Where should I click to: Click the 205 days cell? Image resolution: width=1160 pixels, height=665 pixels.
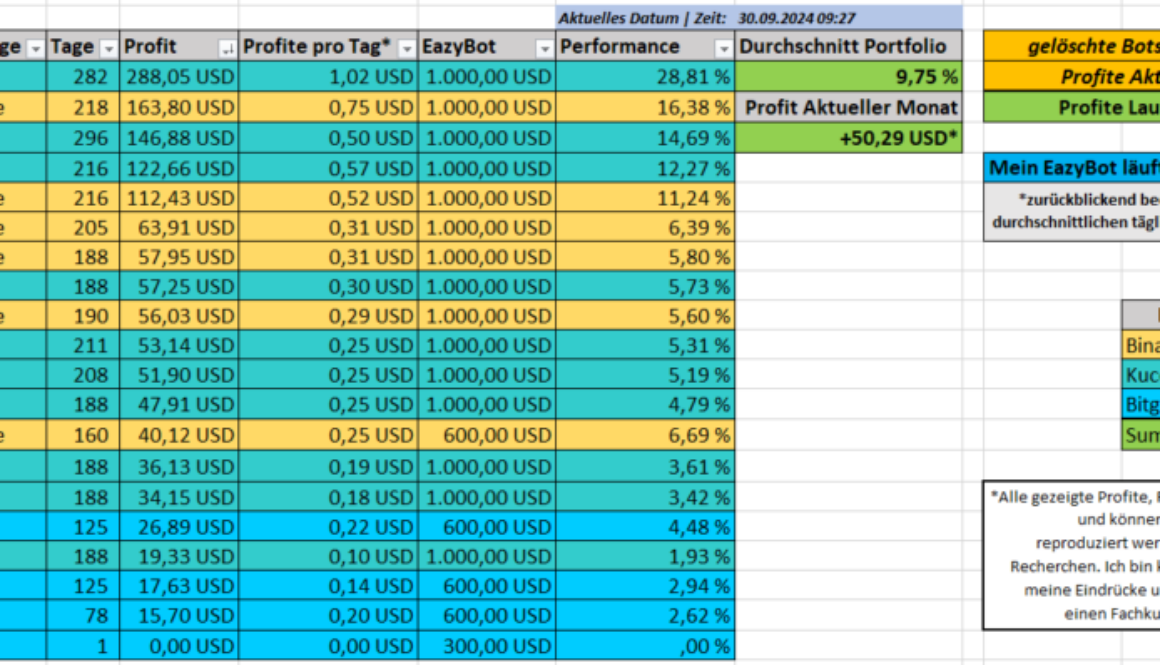pyautogui.click(x=83, y=228)
